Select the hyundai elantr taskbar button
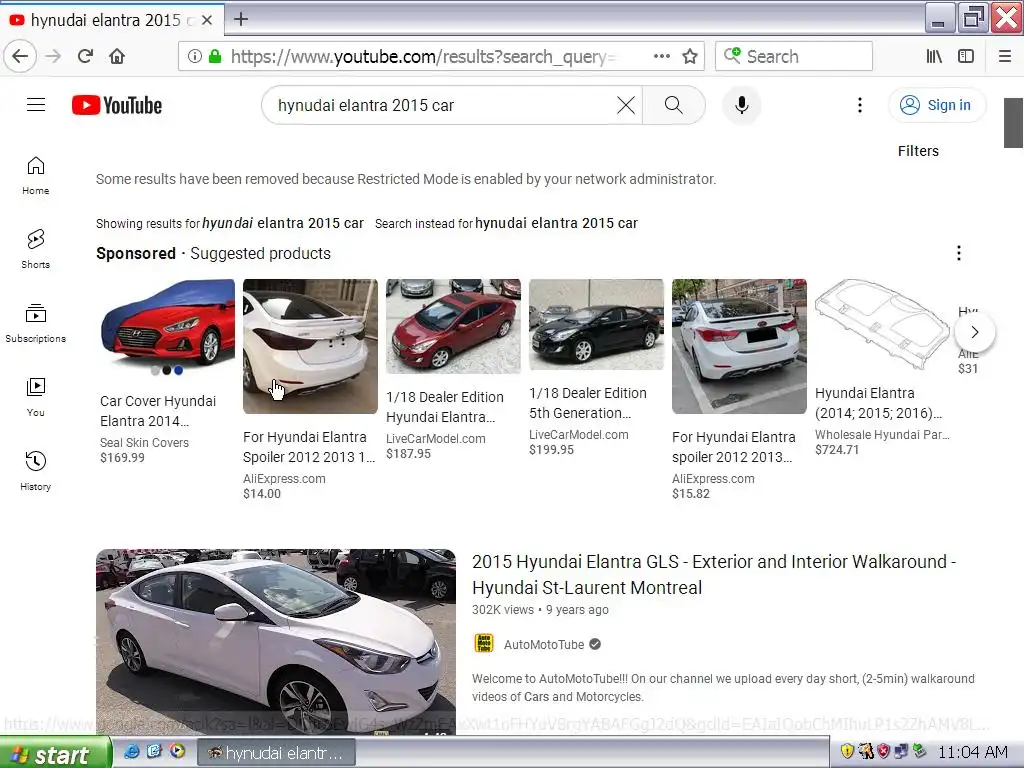The width and height of the screenshot is (1024, 768). 276,753
